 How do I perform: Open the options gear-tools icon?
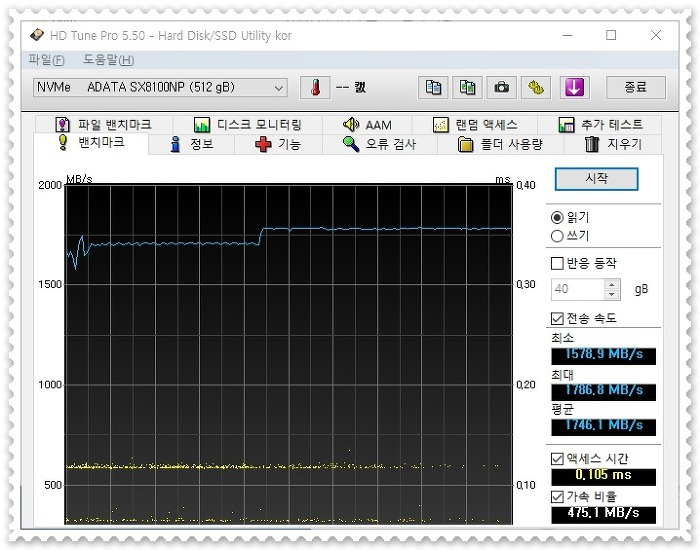pos(536,88)
